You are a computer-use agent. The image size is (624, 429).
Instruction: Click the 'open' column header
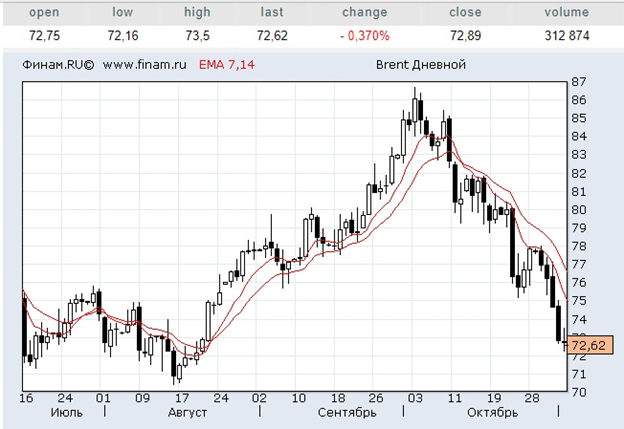point(44,12)
